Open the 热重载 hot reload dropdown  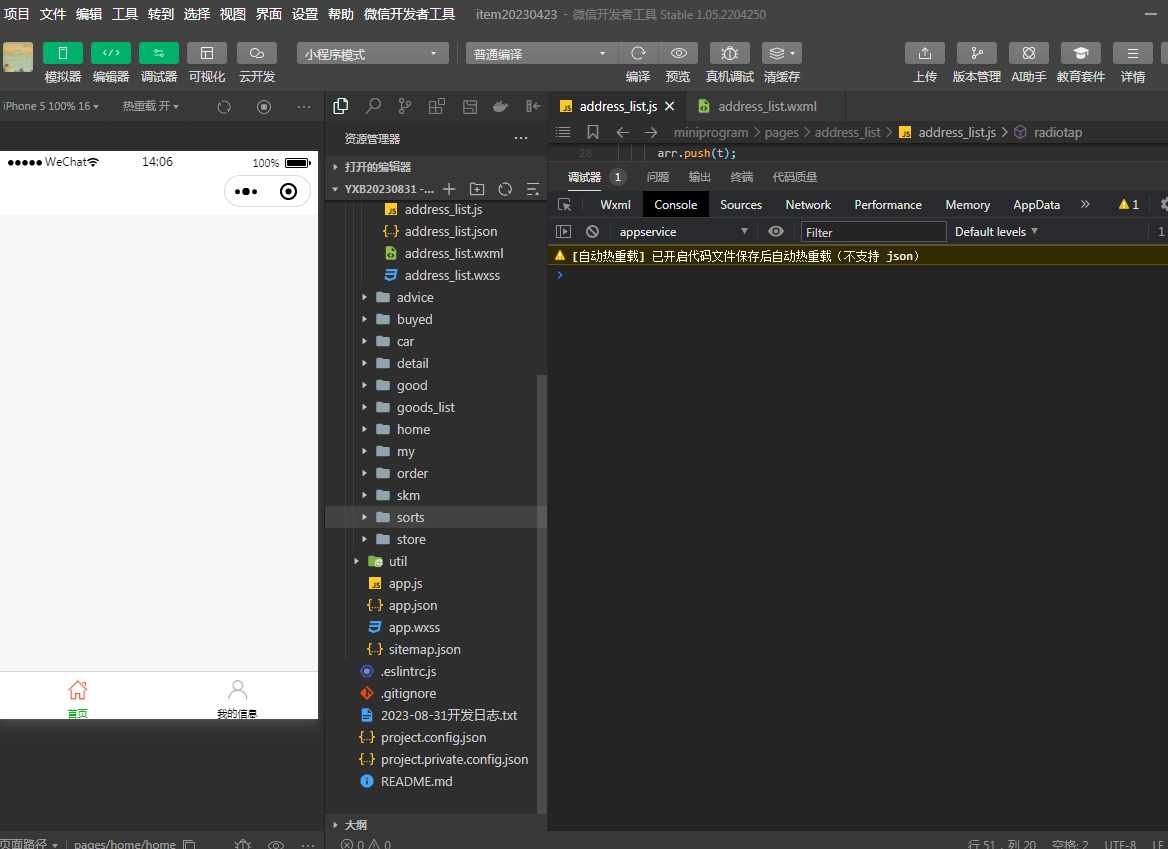coord(150,106)
